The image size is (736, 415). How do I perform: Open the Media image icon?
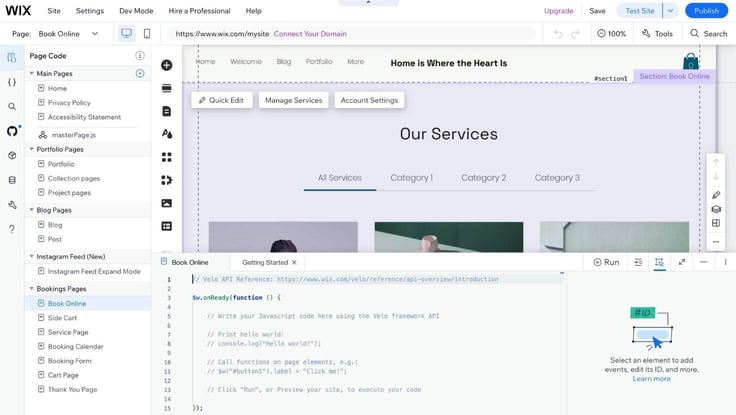[167, 203]
